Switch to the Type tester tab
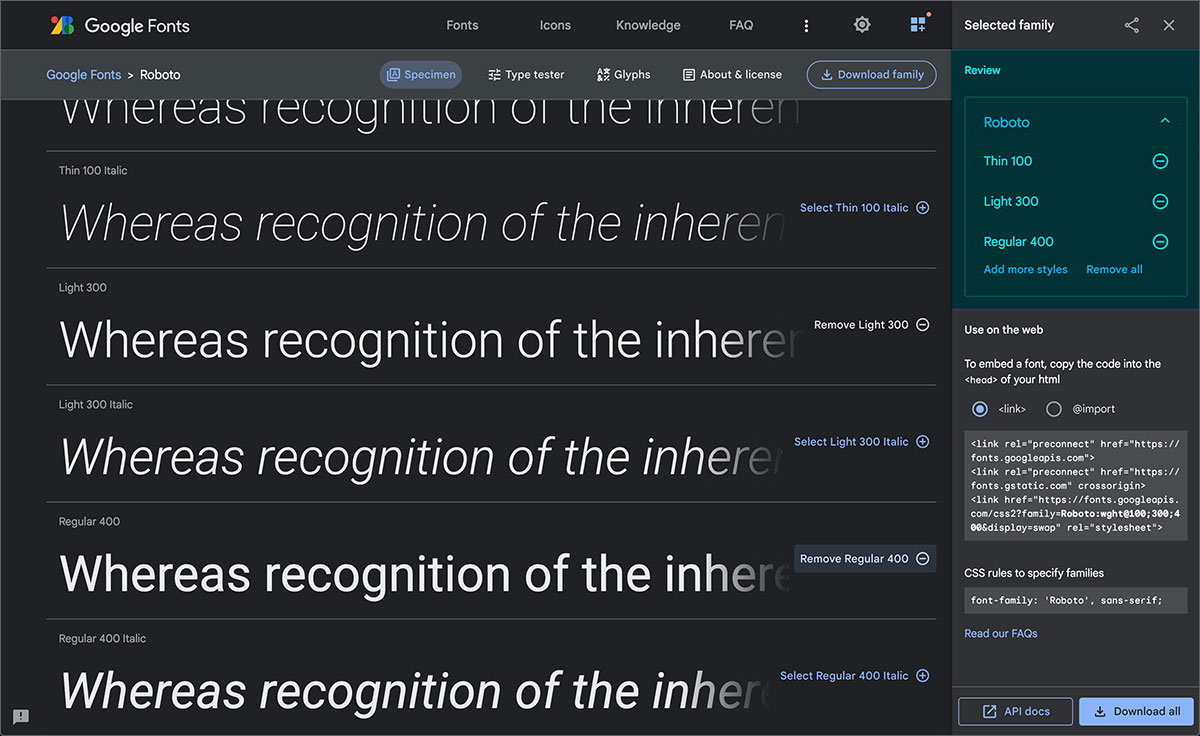 tap(526, 75)
